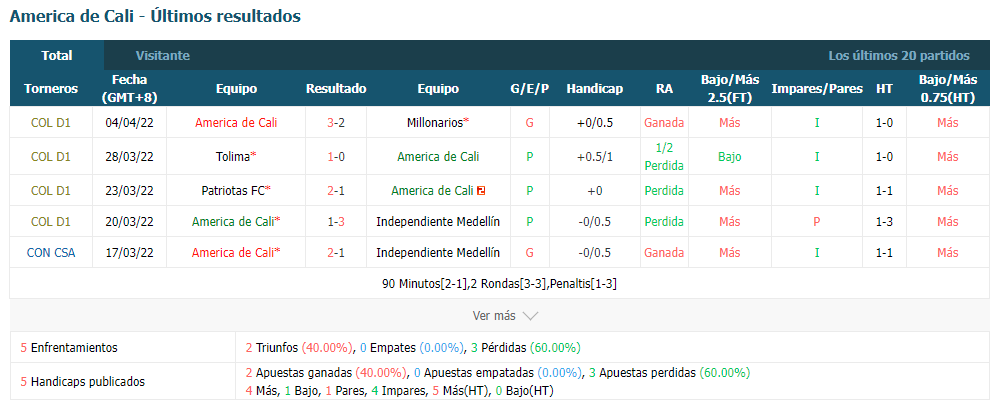Viewport: 1001px width, 410px height.
Task: Open Patriotas FC team link
Action: tap(236, 190)
